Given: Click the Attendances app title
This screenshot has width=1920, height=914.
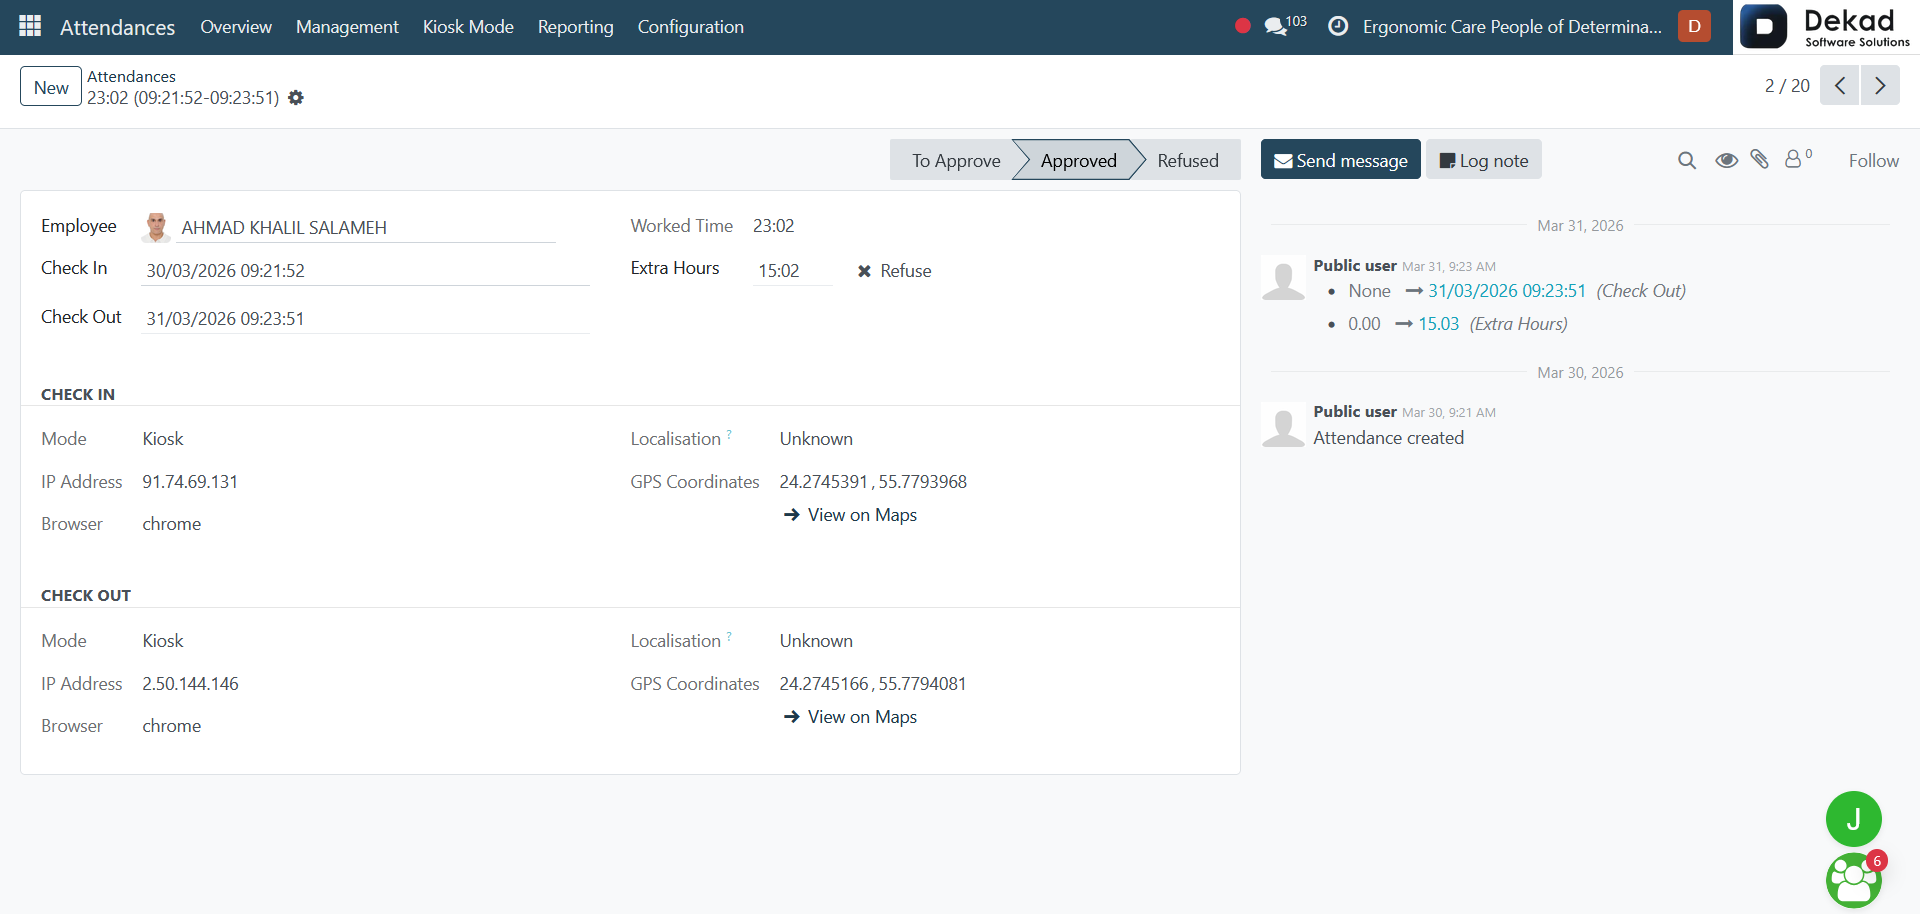Looking at the screenshot, I should pos(117,27).
